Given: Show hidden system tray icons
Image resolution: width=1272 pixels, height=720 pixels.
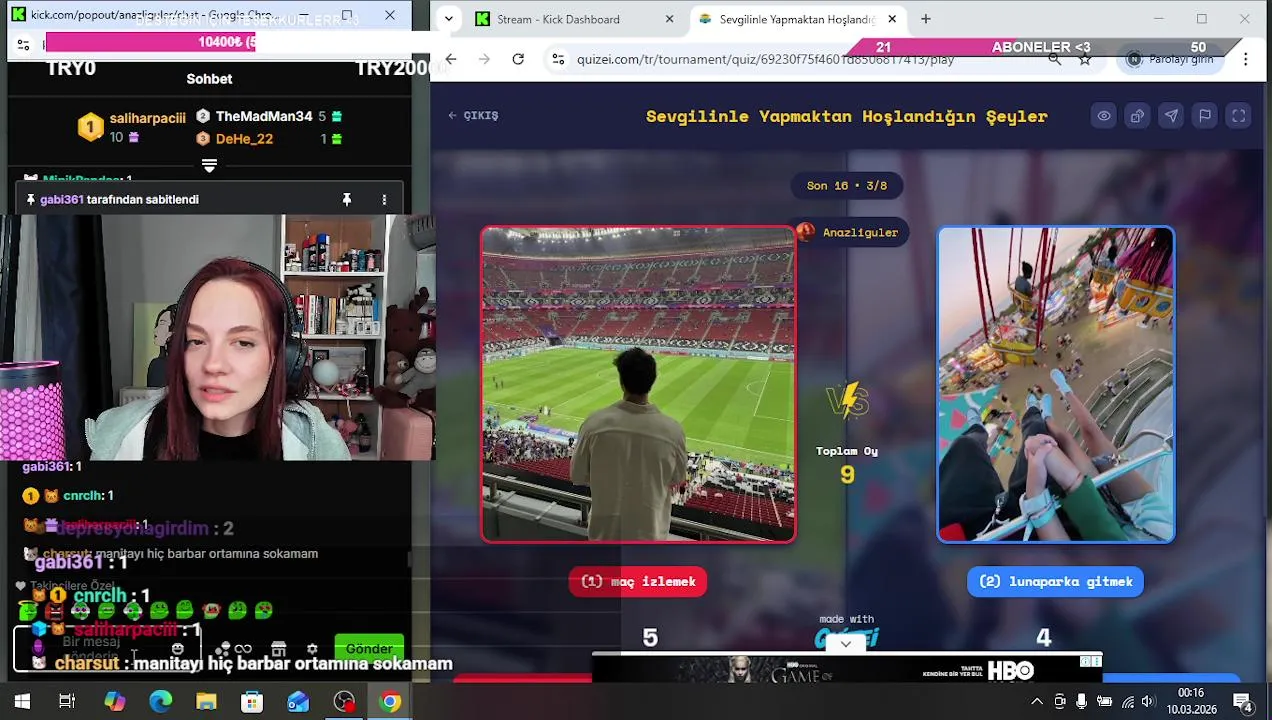Looking at the screenshot, I should click(x=1037, y=702).
